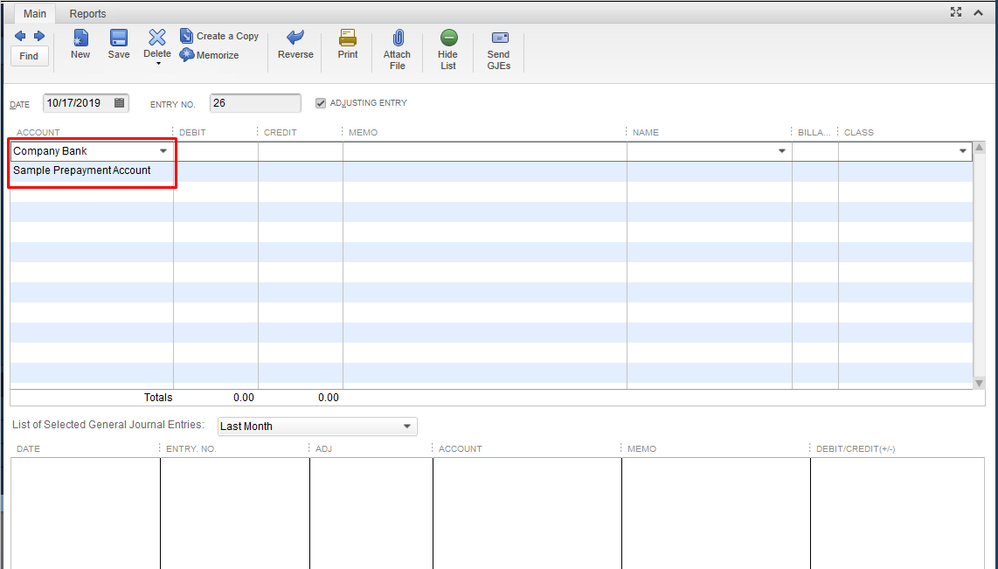
Task: Switch to the Main tab
Action: pos(34,13)
